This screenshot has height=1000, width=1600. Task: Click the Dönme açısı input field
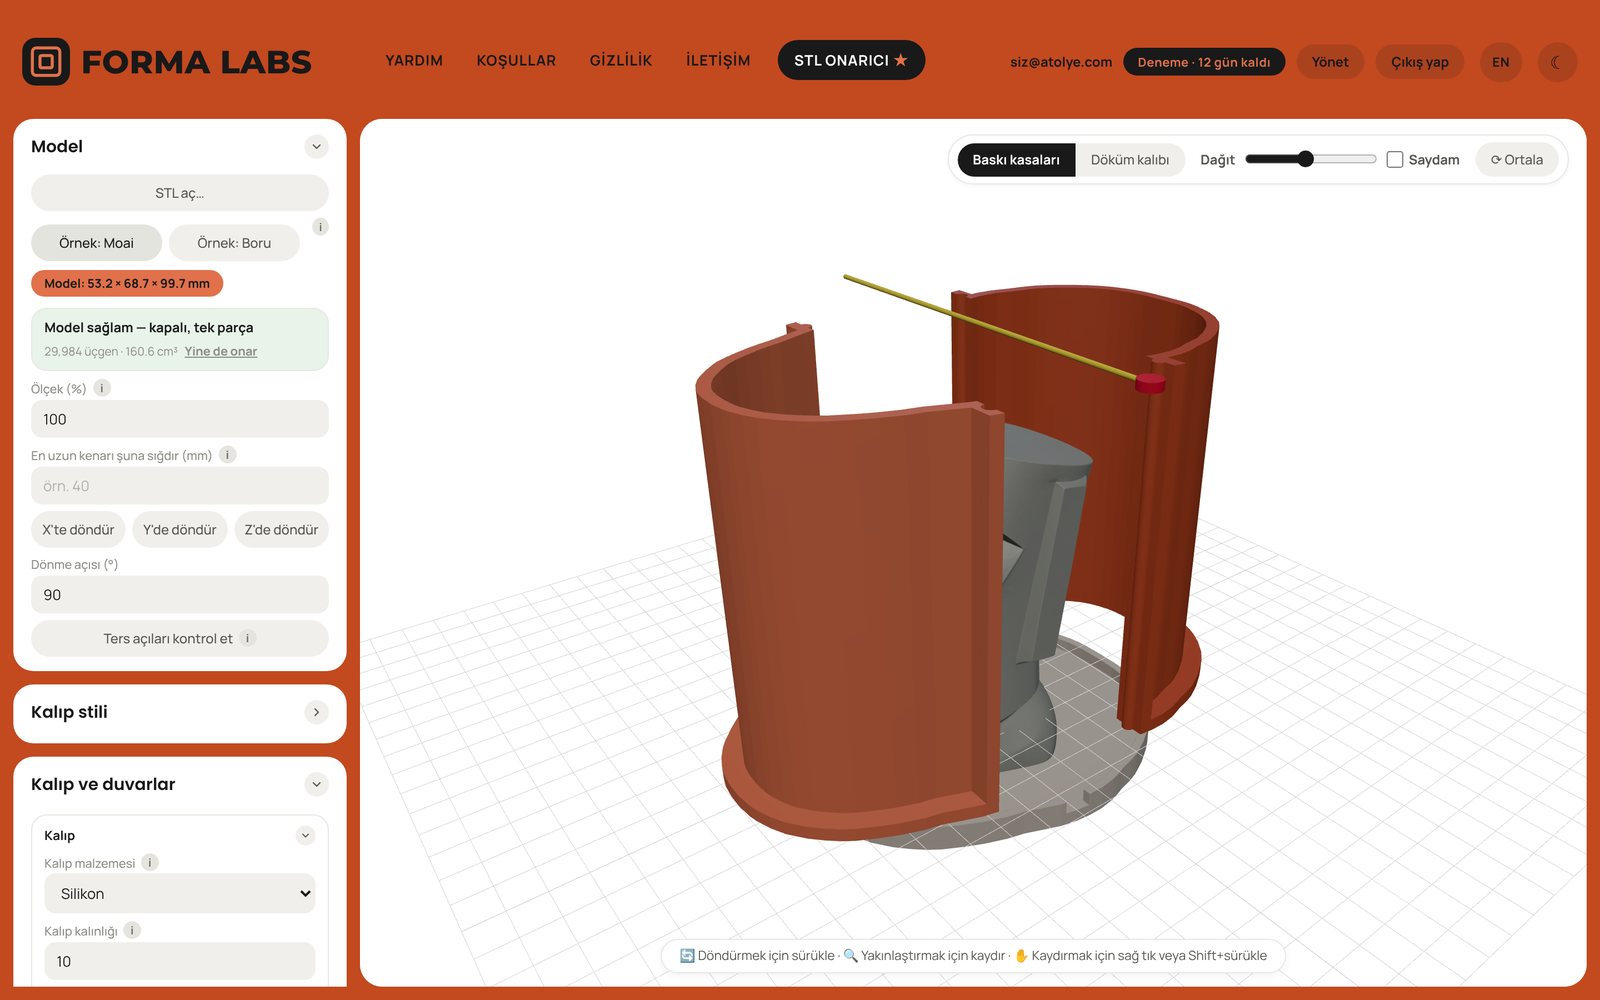(x=180, y=594)
